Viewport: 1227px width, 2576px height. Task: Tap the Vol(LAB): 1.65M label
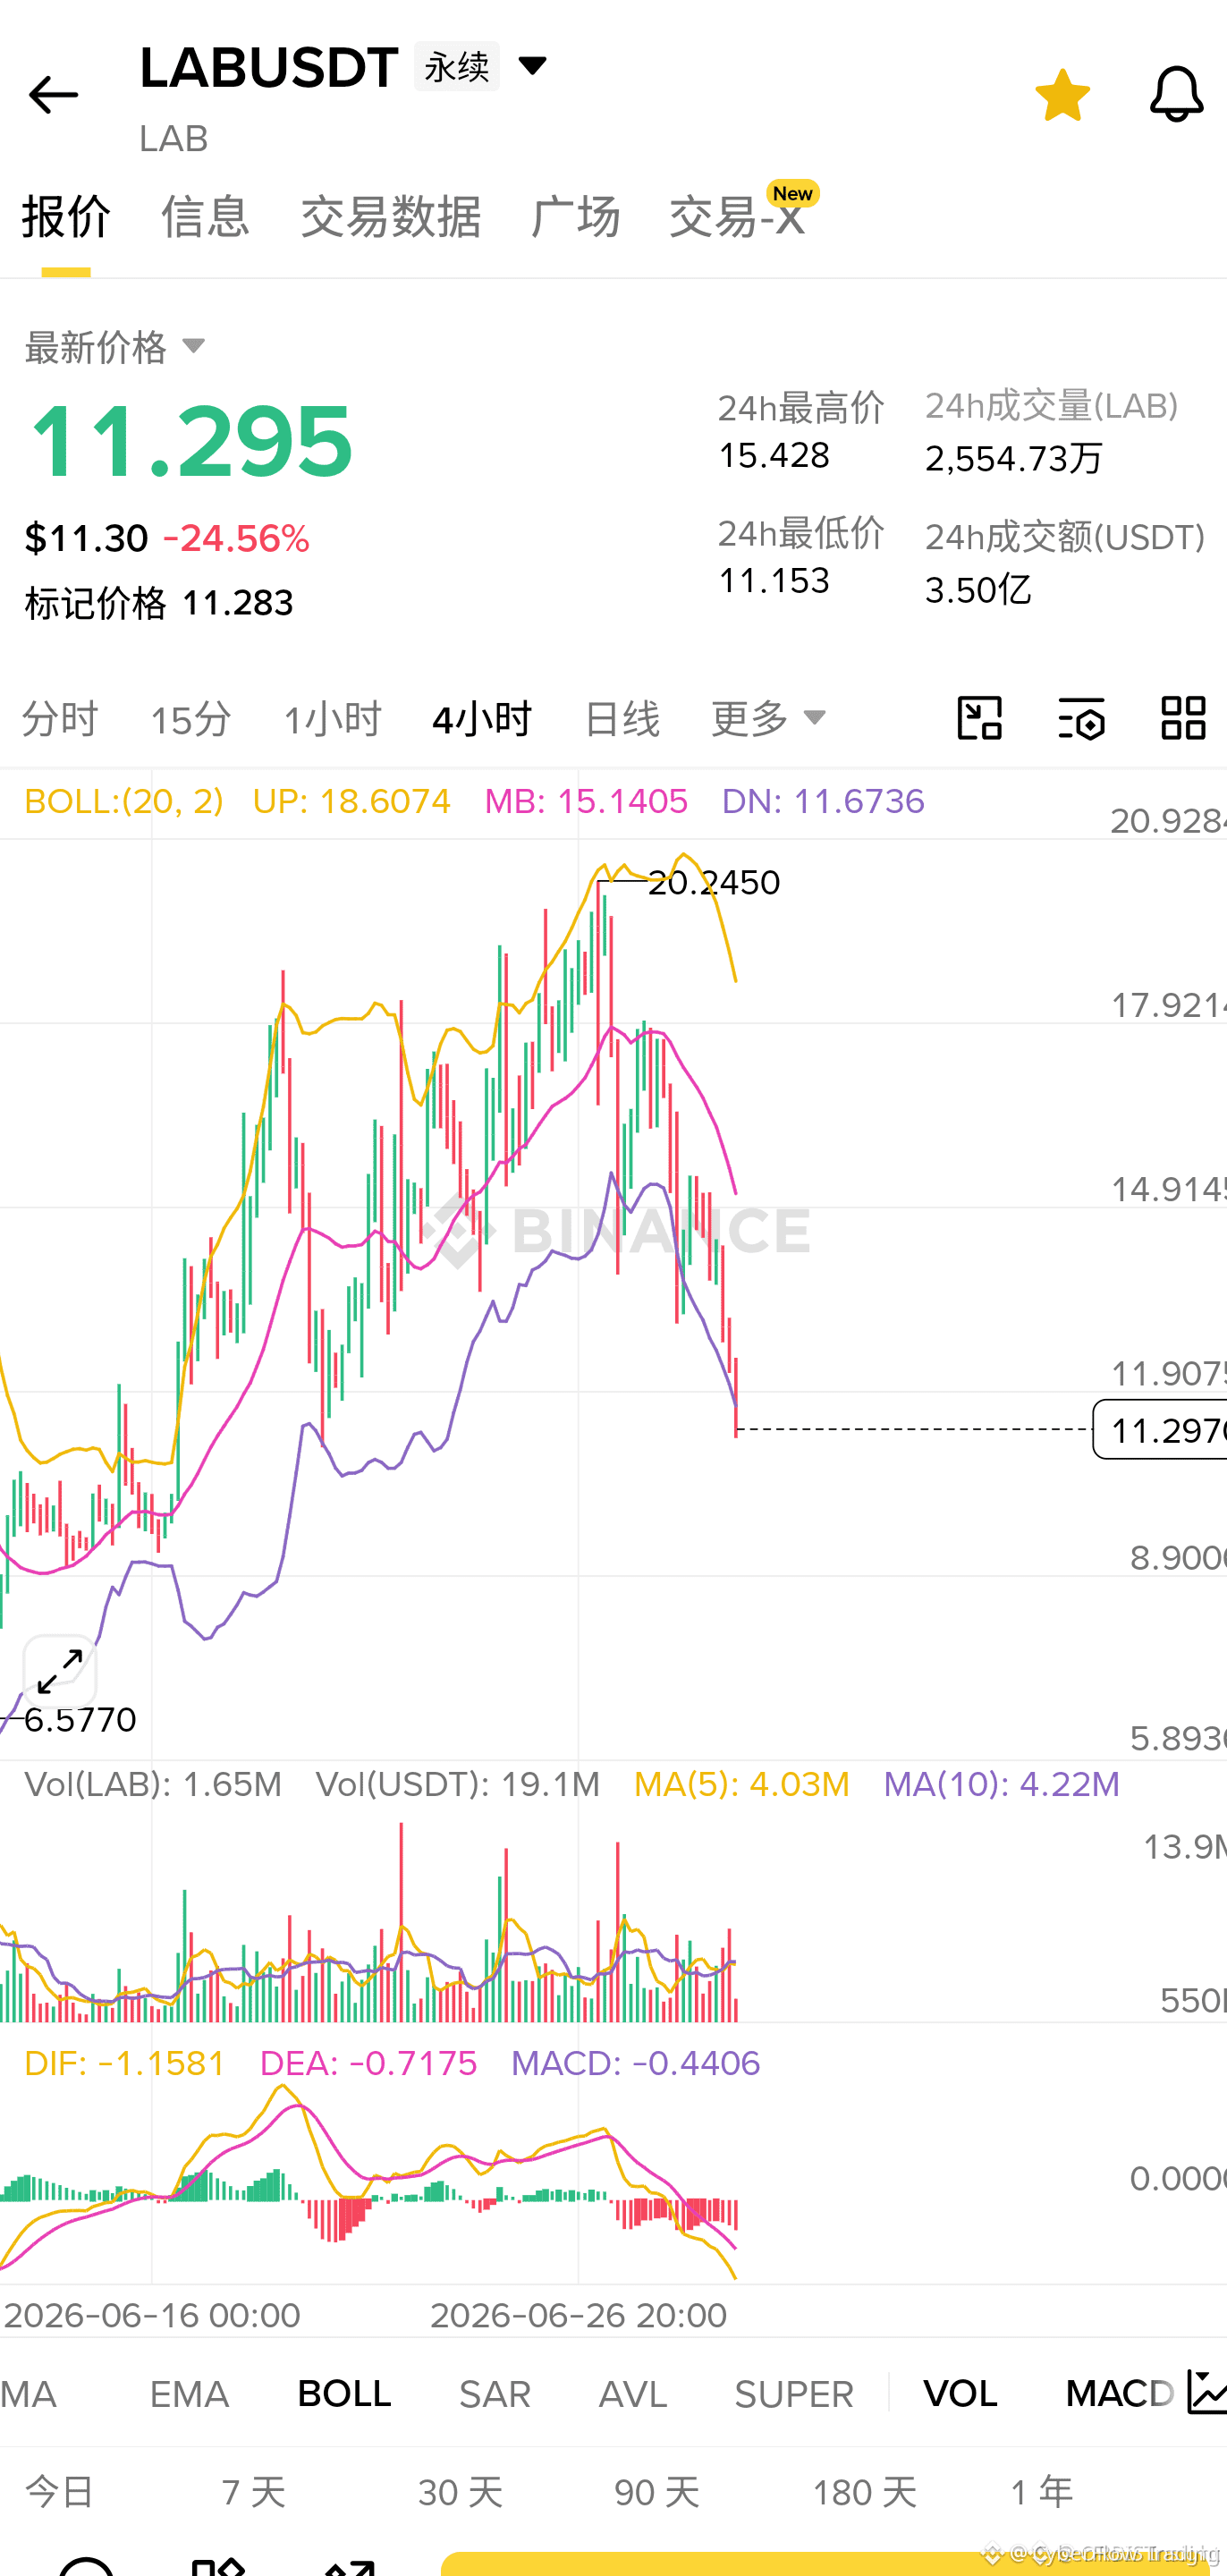pos(153,1784)
